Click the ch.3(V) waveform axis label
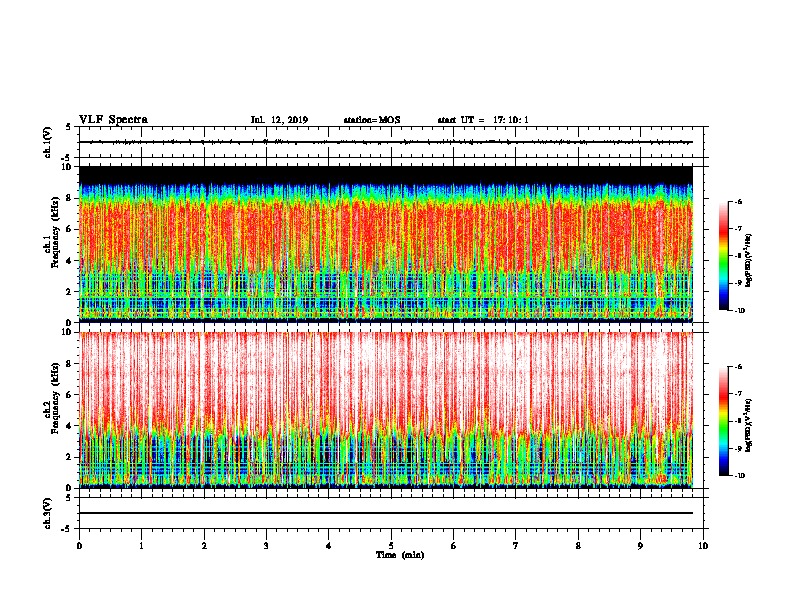Image resolution: width=792 pixels, height=612 pixels. 48,513
